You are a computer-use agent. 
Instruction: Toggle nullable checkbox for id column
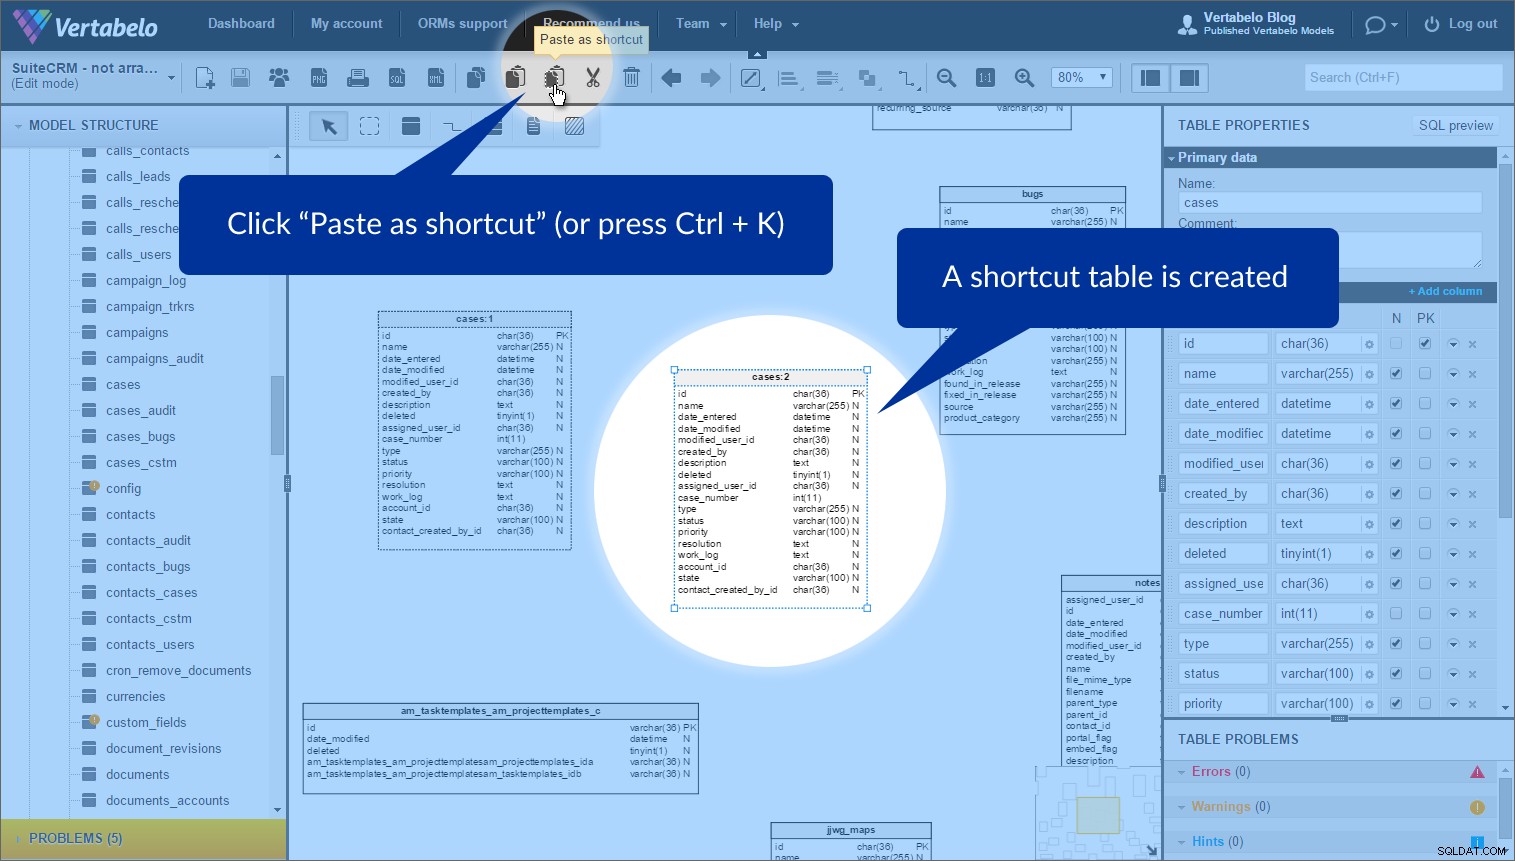pyautogui.click(x=1396, y=343)
